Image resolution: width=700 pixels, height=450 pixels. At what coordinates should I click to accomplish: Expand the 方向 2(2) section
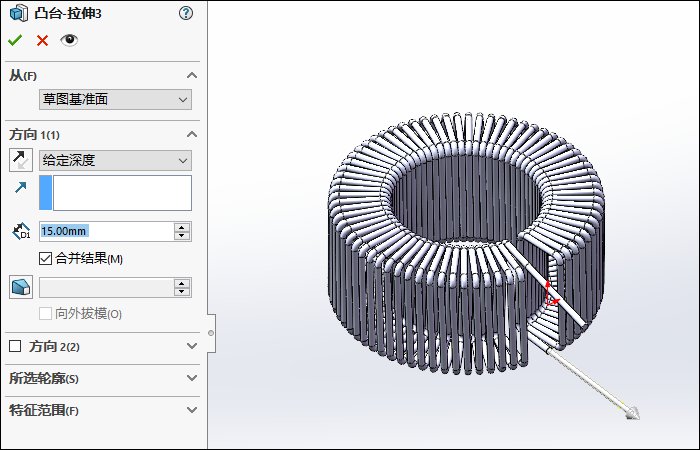(192, 346)
